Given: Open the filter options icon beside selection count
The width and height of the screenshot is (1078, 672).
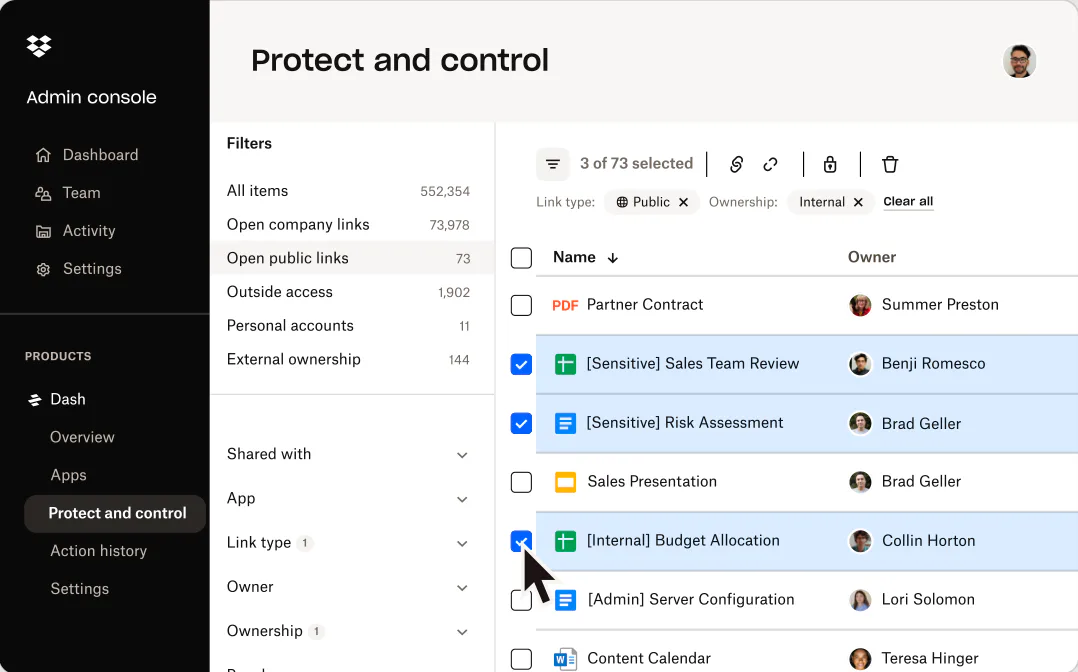Looking at the screenshot, I should 553,163.
